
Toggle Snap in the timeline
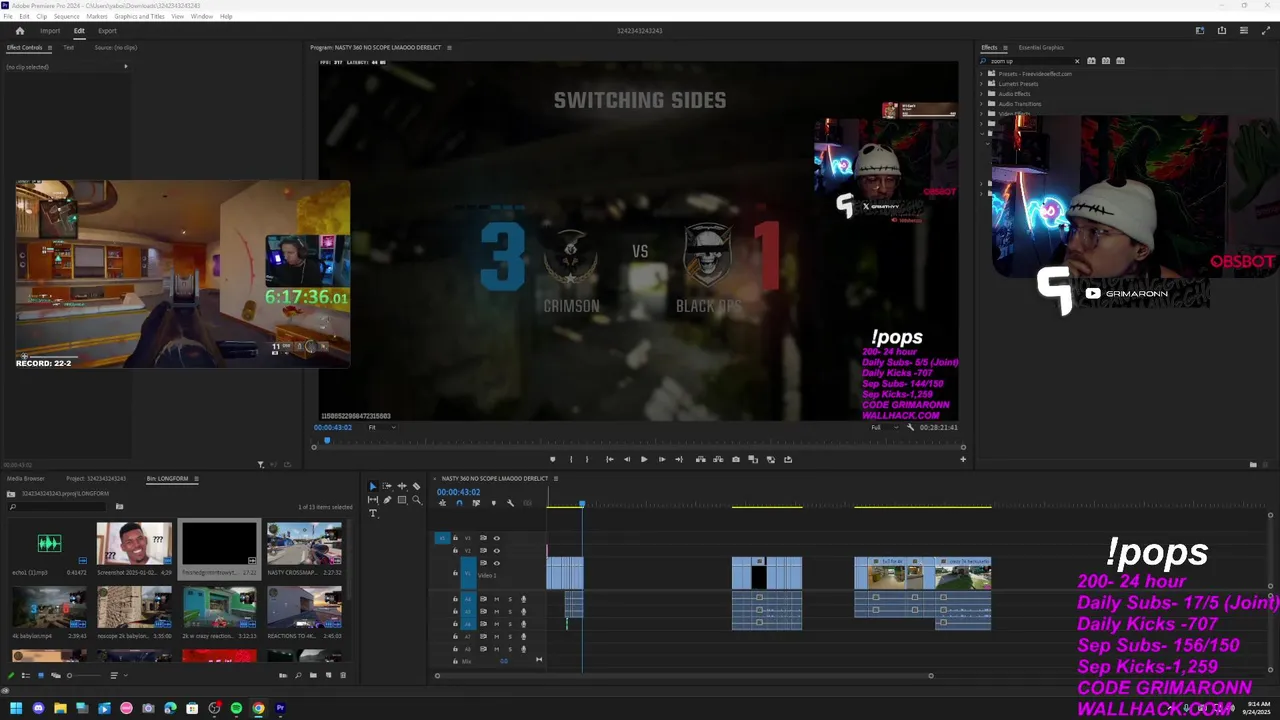pos(459,503)
